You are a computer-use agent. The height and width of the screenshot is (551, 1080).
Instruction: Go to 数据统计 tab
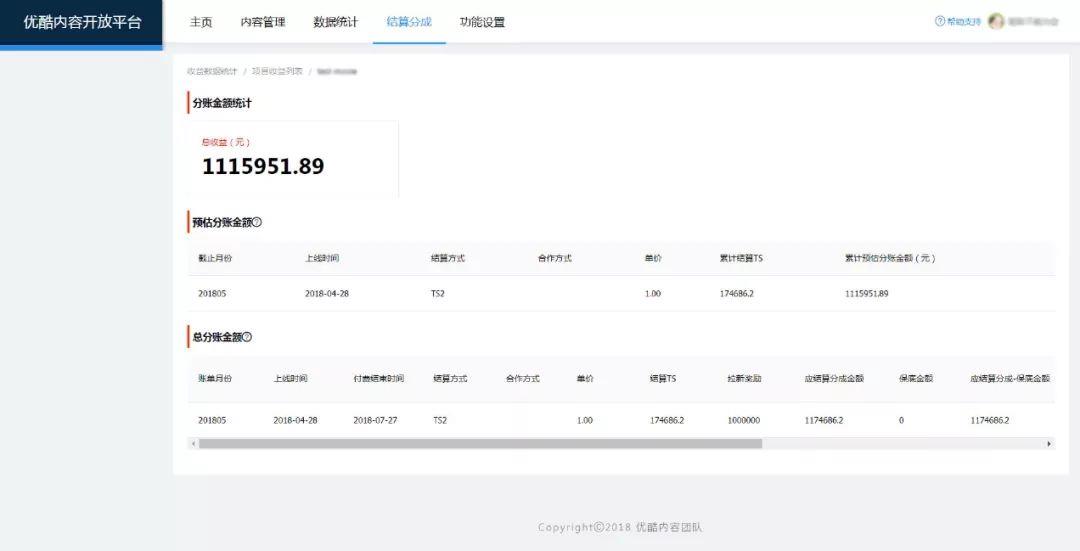click(x=335, y=22)
